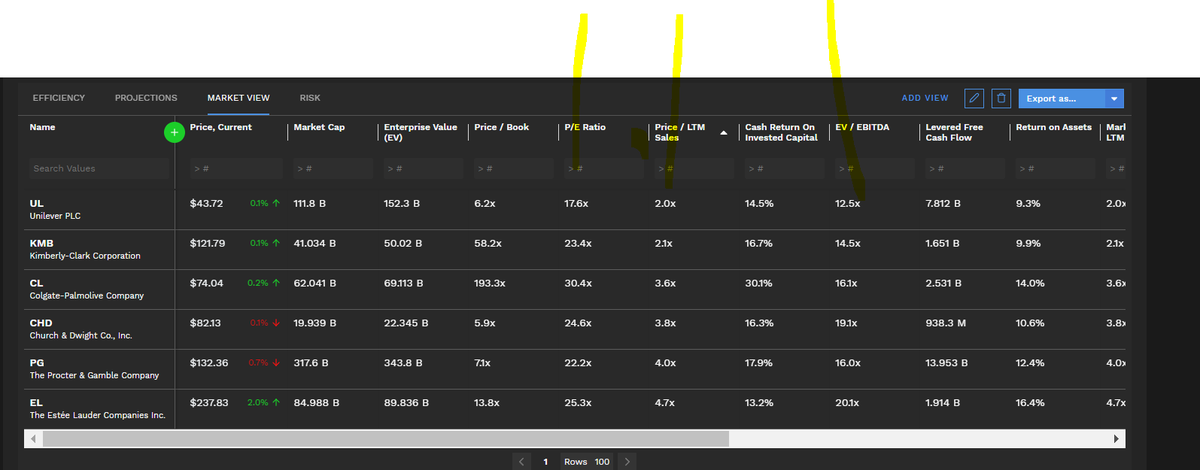Sort by Enterprise Value (EV) header
Viewport: 1200px width, 470px height.
pos(420,132)
